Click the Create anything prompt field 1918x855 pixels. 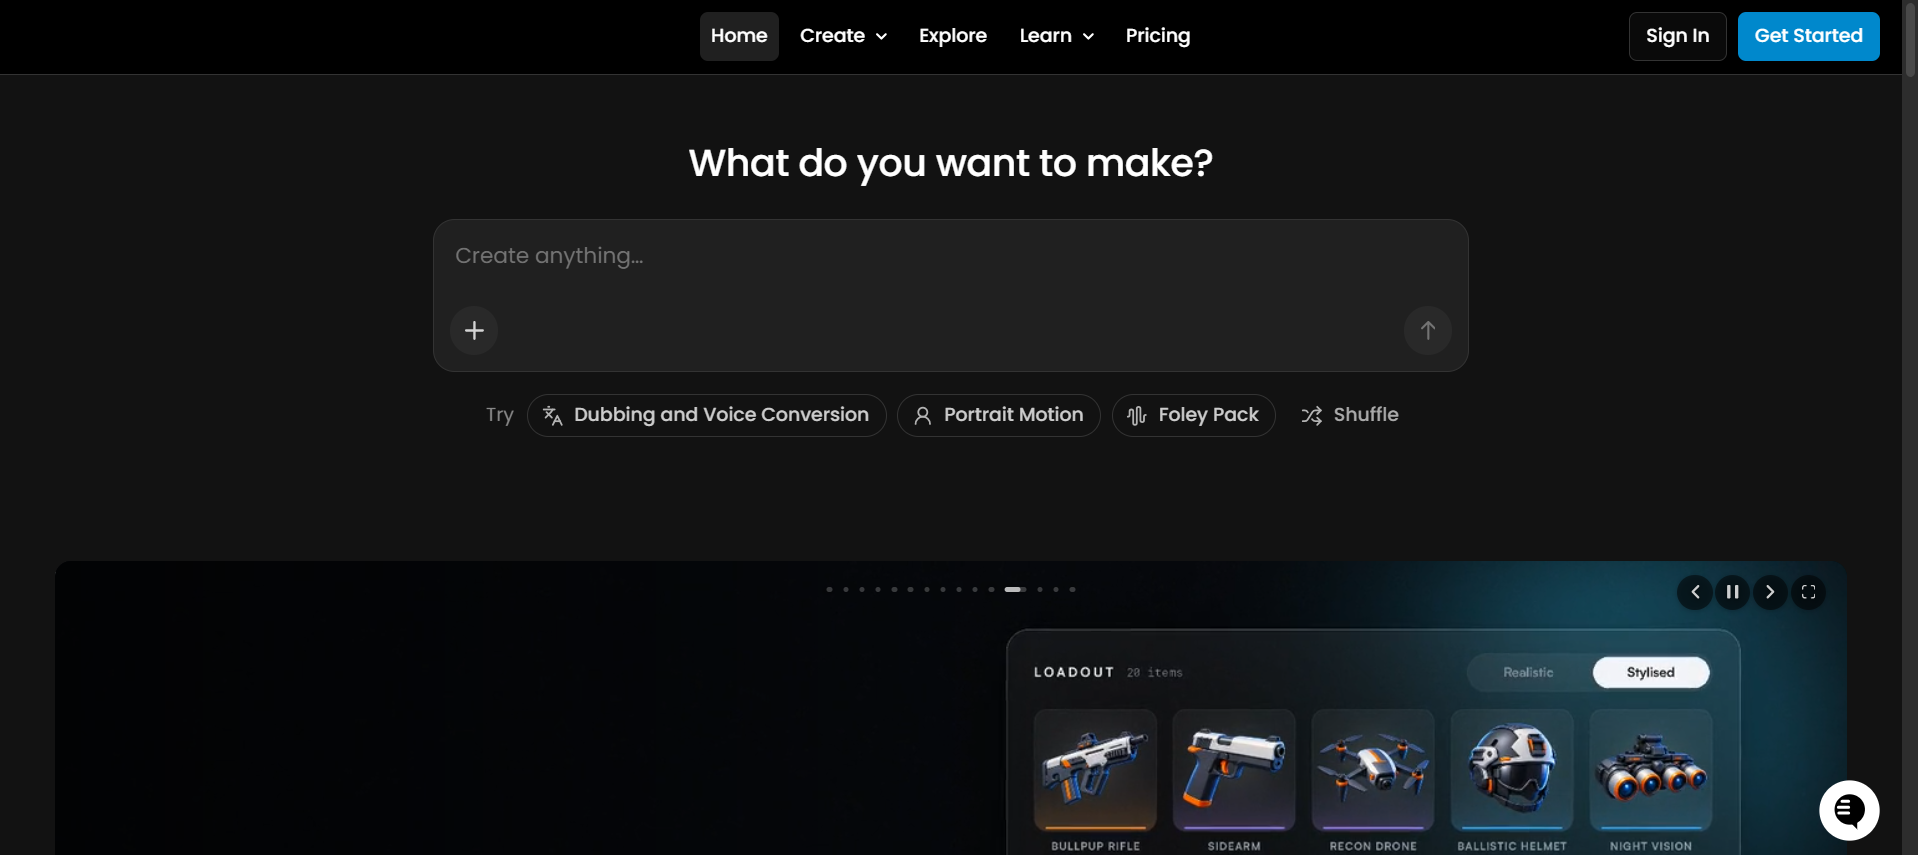point(950,256)
